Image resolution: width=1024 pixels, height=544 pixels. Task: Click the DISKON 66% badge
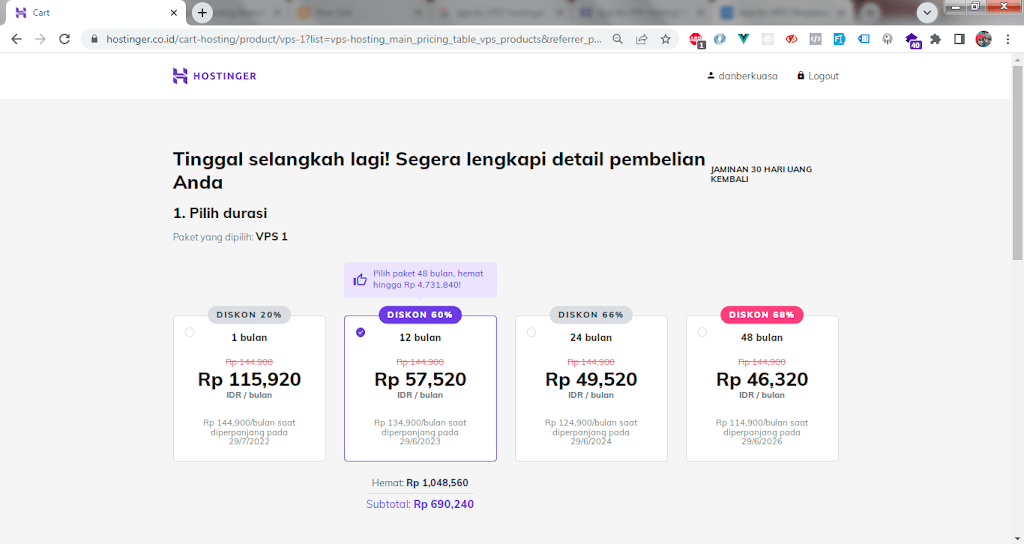(591, 315)
